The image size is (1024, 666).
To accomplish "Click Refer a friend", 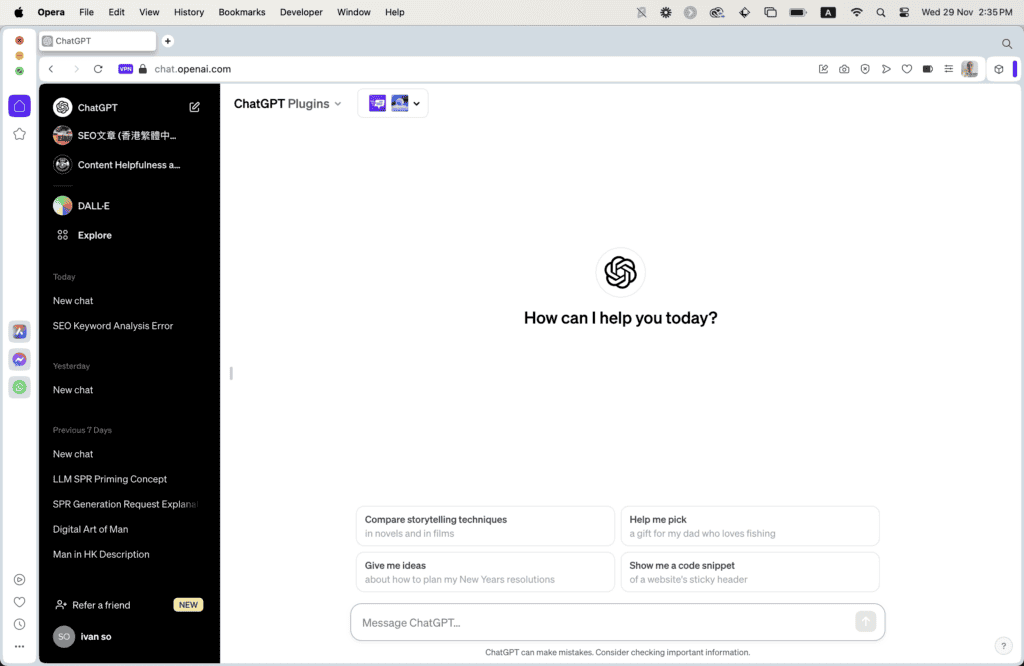I will pos(100,604).
